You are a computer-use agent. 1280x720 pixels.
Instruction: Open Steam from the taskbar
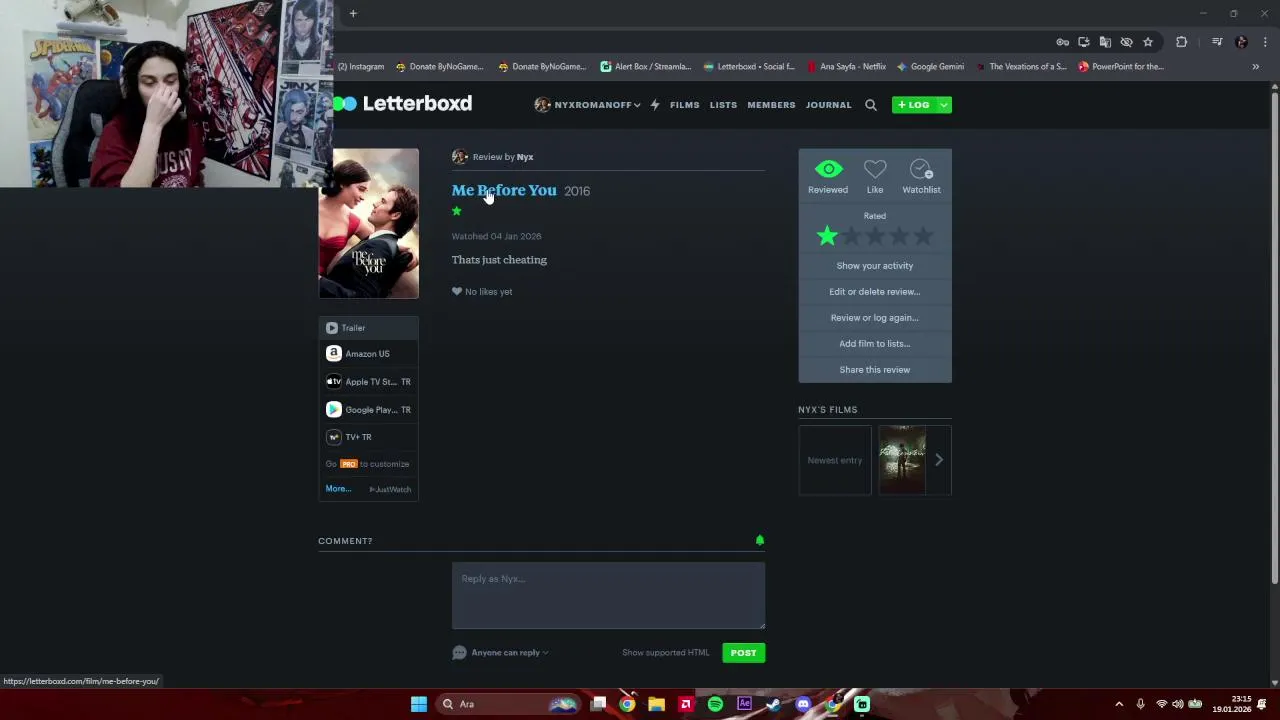point(773,704)
